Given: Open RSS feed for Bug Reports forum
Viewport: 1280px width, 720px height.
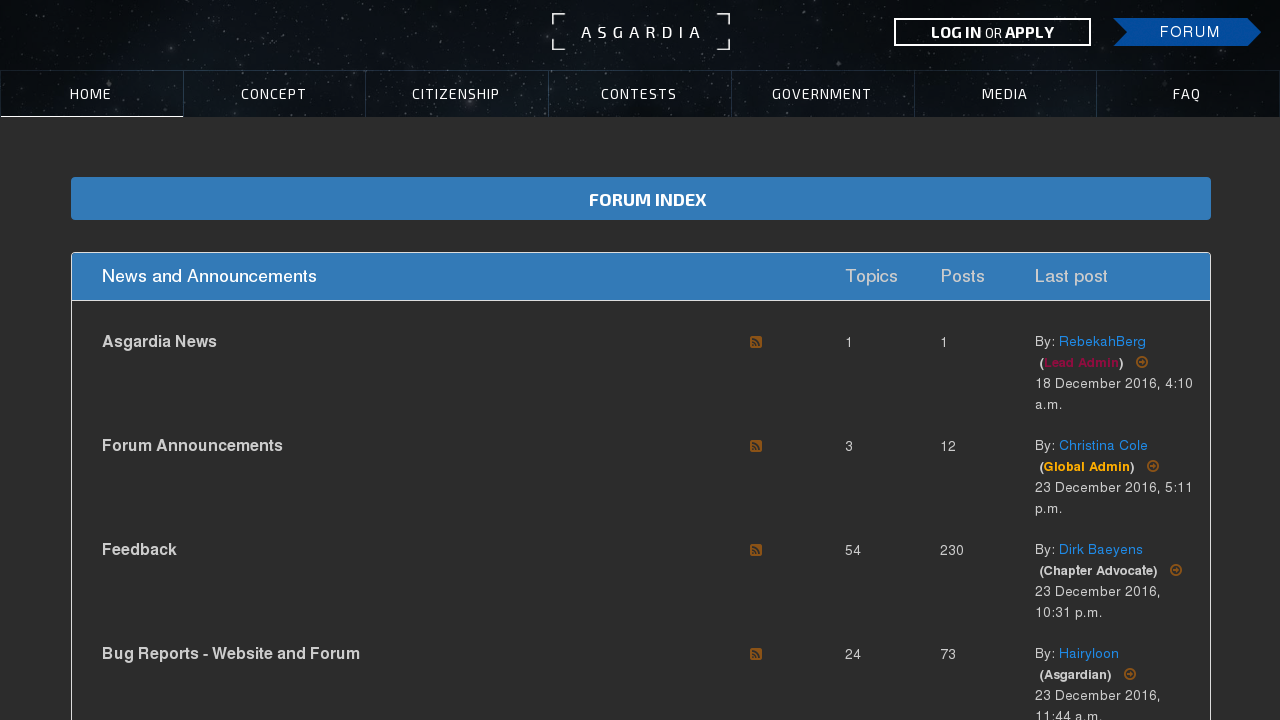Looking at the screenshot, I should point(756,654).
